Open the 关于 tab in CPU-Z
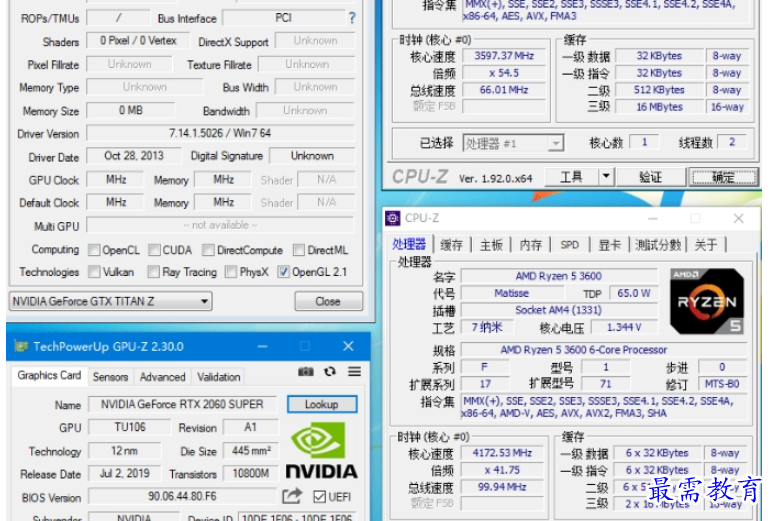 [x=706, y=245]
